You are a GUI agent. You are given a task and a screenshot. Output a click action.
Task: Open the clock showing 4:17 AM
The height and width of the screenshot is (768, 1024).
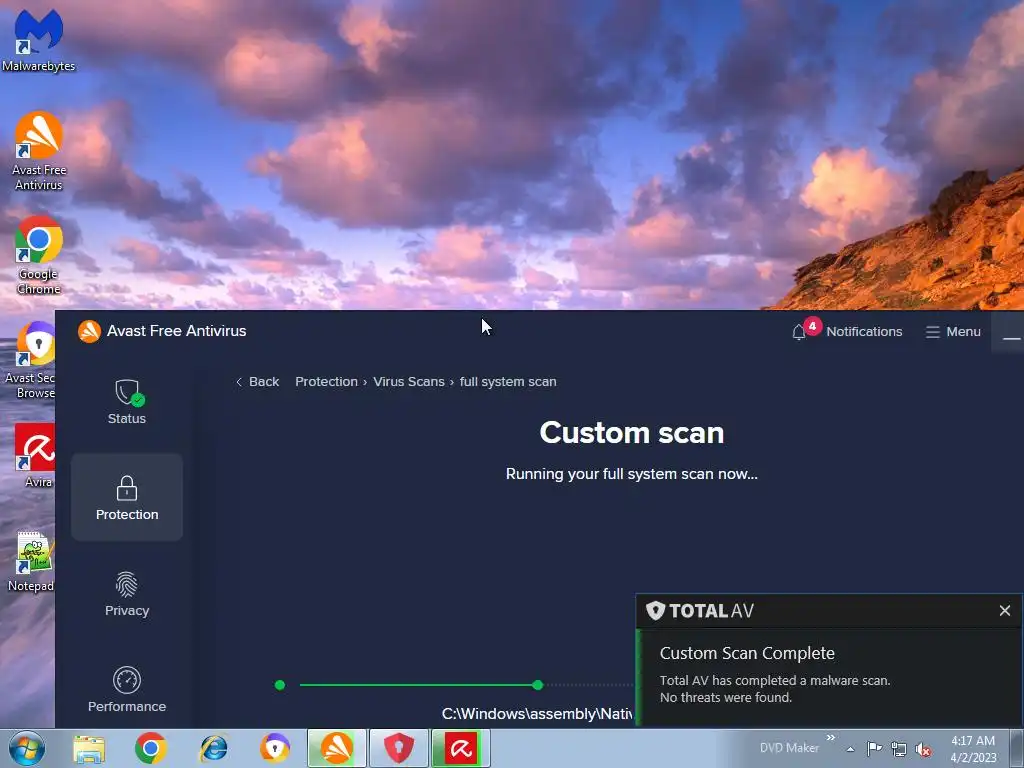point(973,748)
